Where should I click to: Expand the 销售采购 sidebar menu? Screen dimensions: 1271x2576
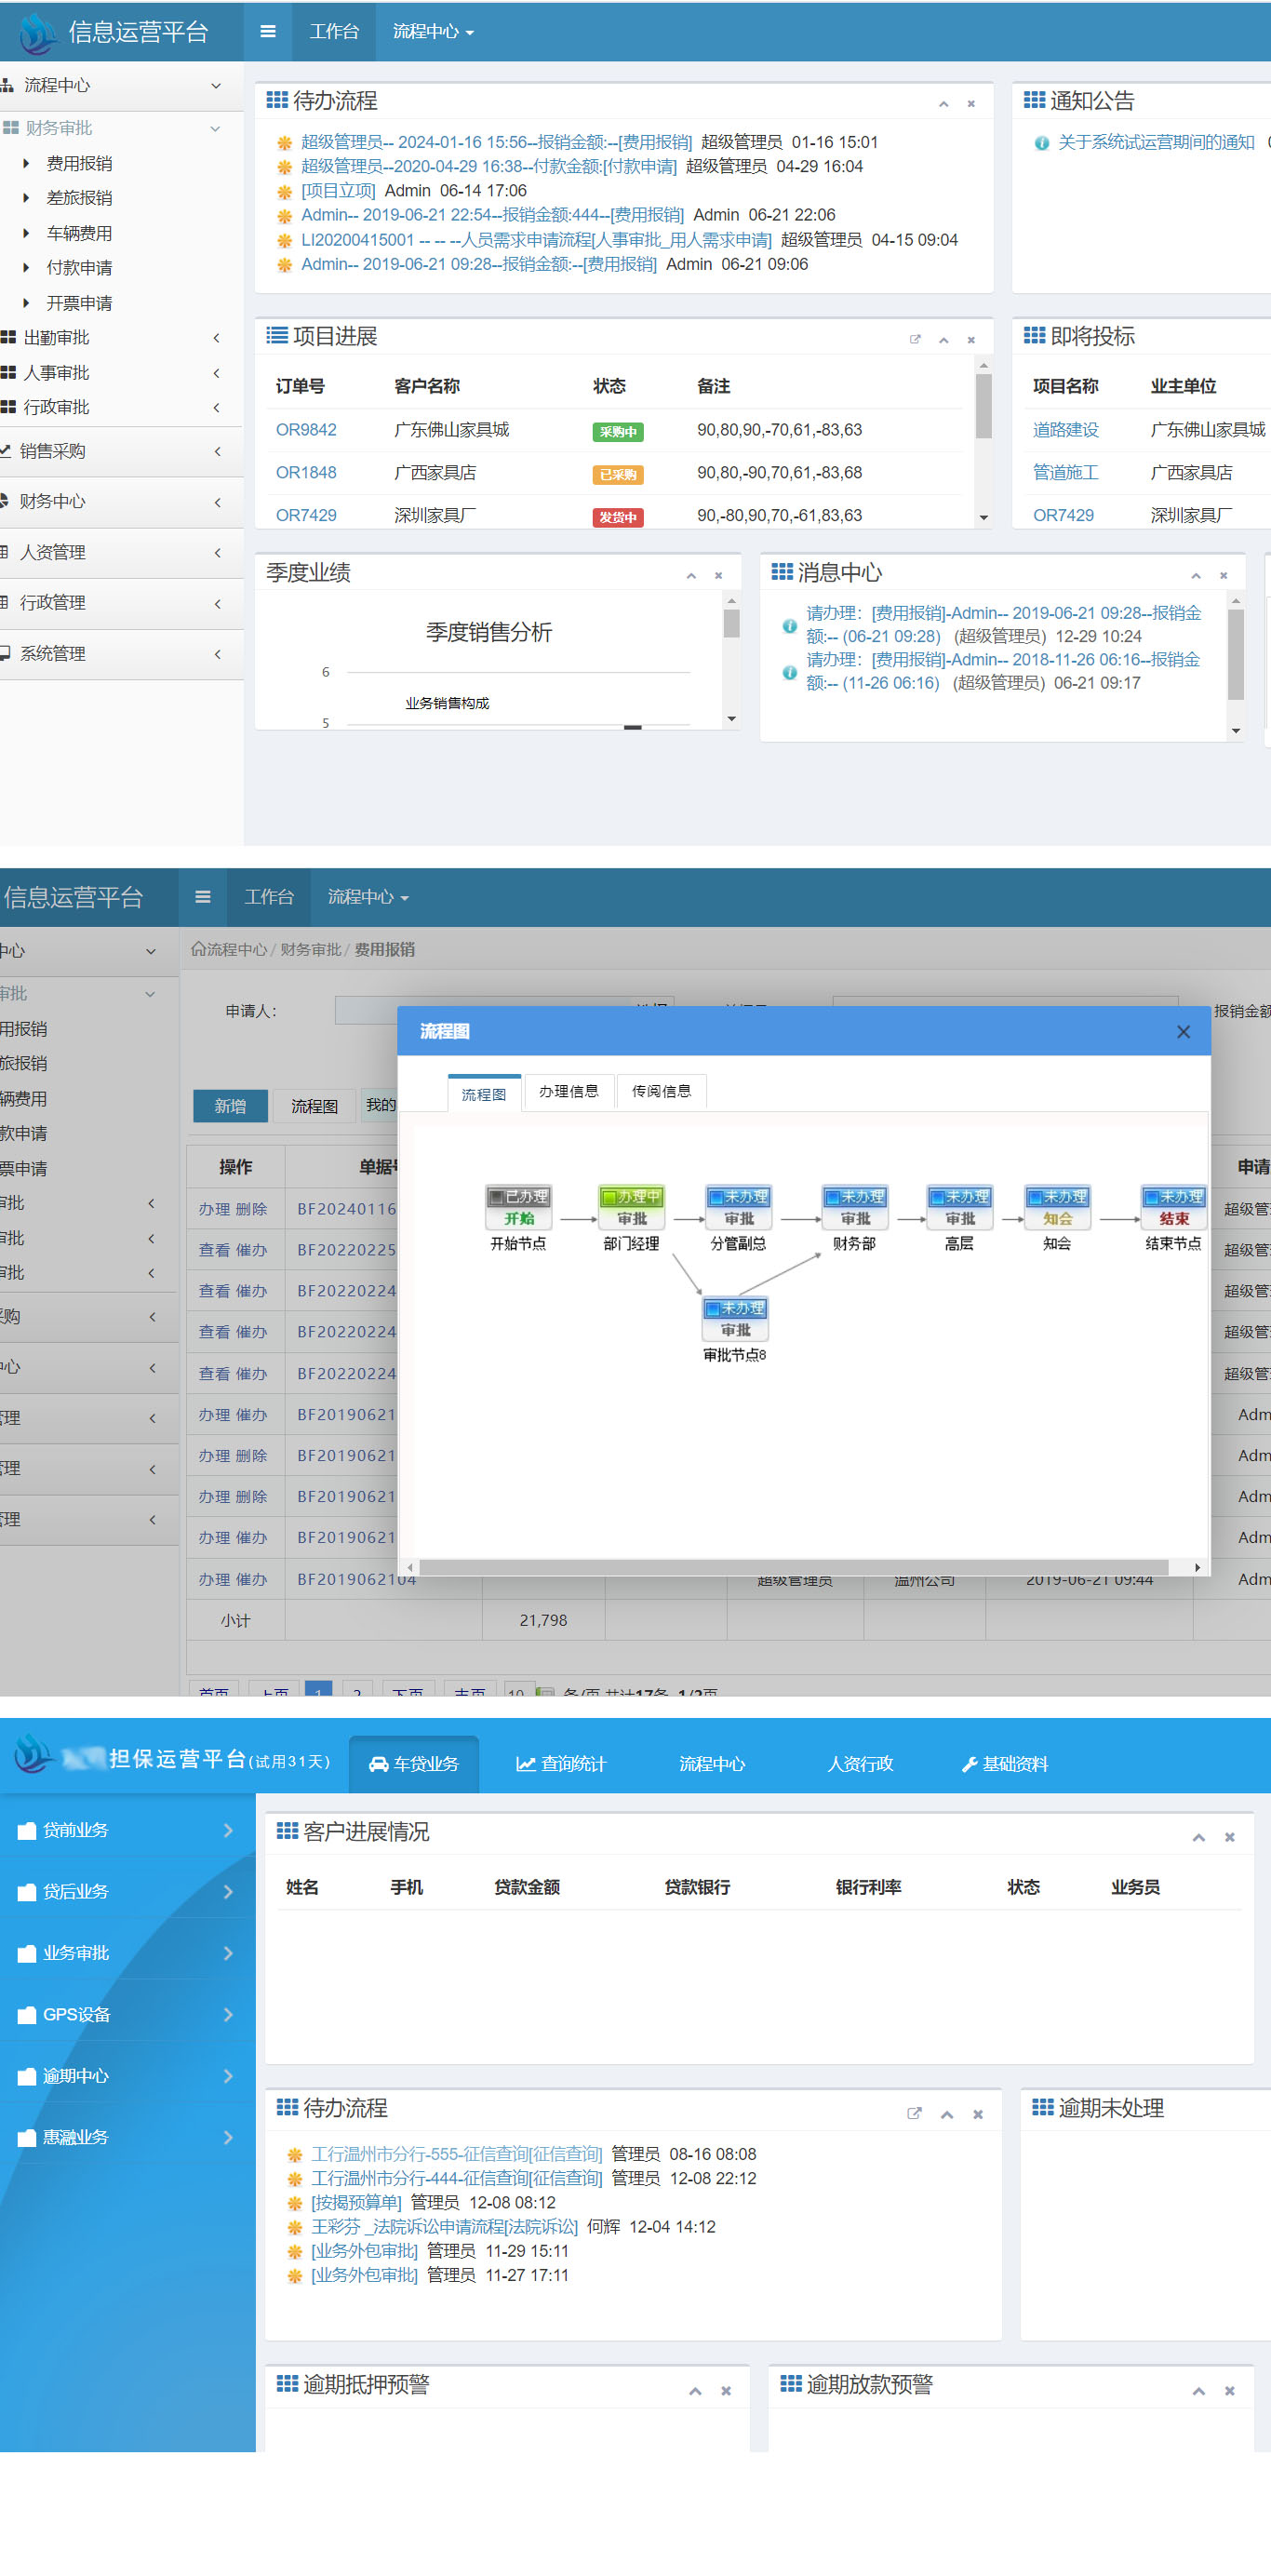coord(120,451)
